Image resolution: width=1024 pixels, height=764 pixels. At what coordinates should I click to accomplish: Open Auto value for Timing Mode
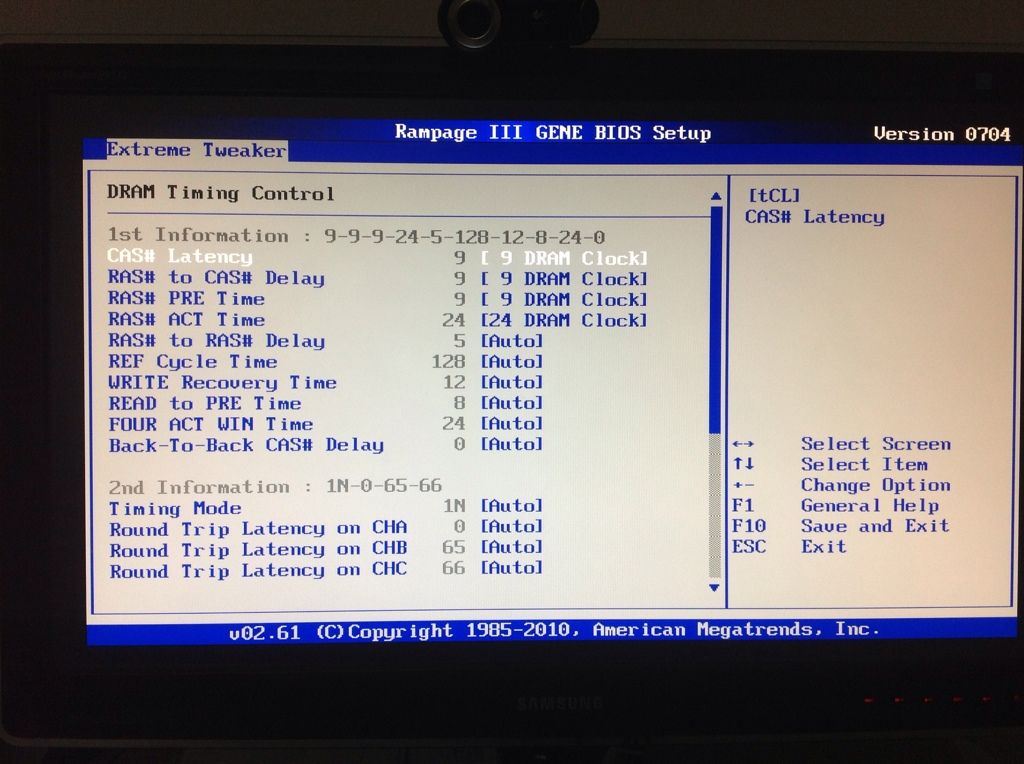pyautogui.click(x=512, y=506)
